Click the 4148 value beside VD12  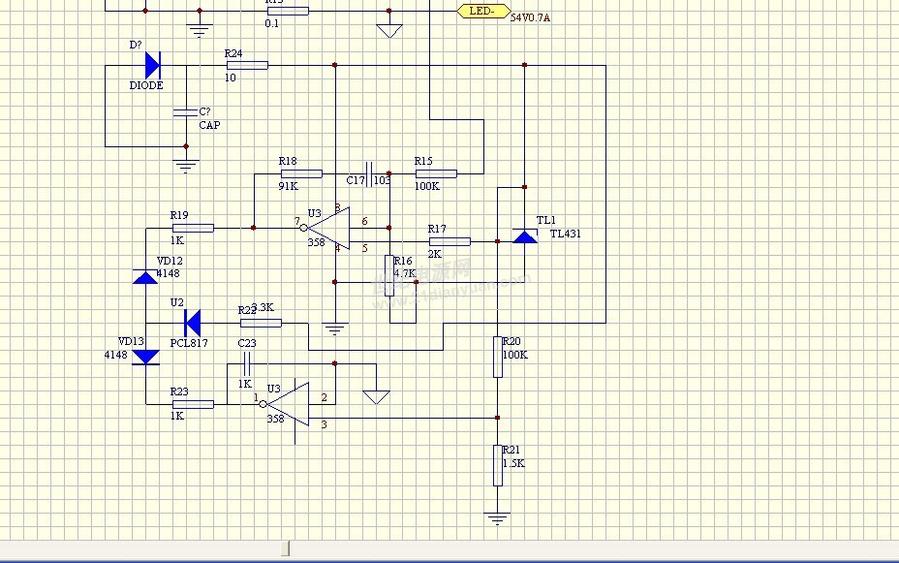[x=168, y=273]
